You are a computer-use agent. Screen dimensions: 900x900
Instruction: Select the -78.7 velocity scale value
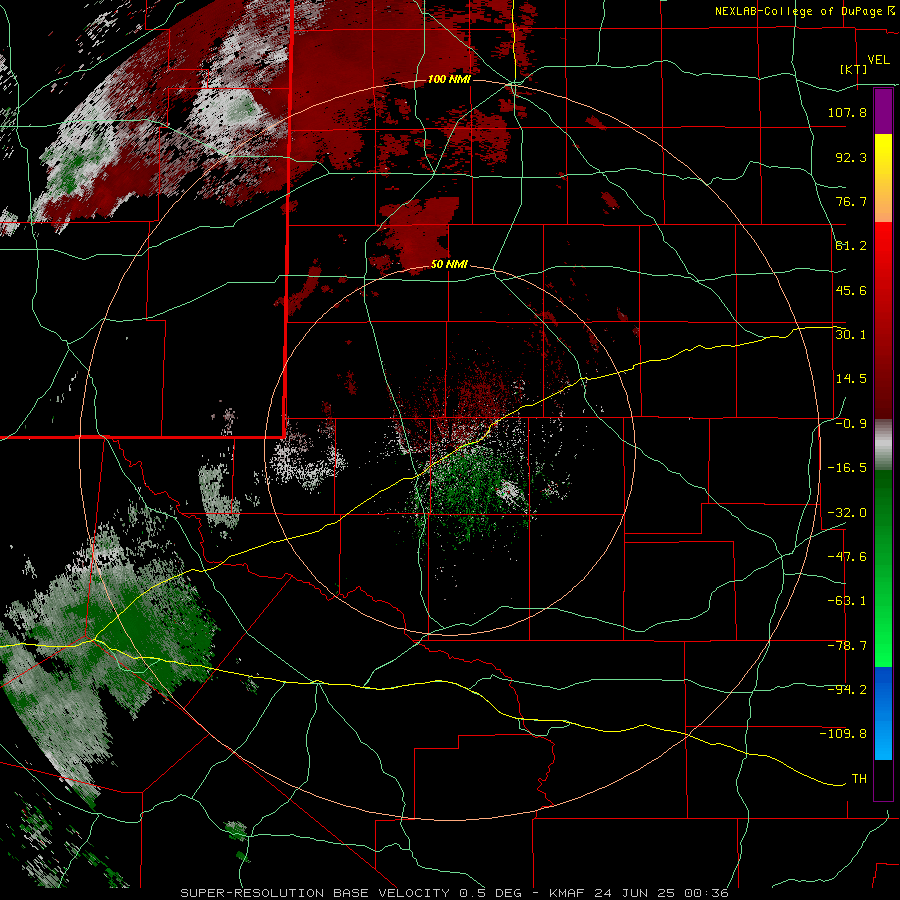(847, 646)
